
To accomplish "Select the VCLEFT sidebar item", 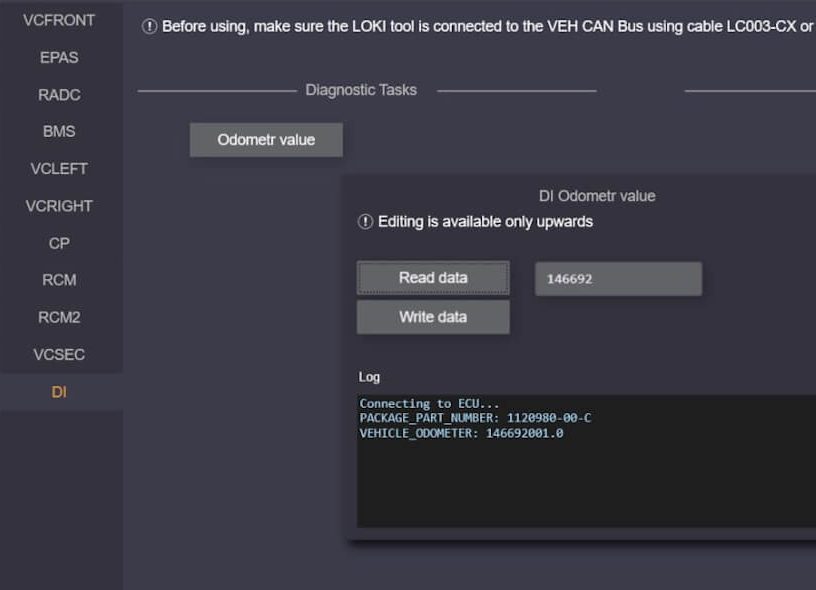I will click(x=59, y=168).
